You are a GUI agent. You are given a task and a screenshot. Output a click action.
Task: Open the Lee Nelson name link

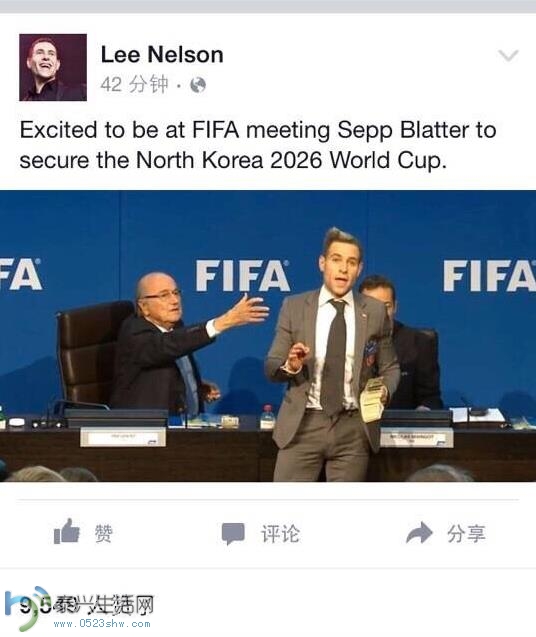click(x=162, y=55)
